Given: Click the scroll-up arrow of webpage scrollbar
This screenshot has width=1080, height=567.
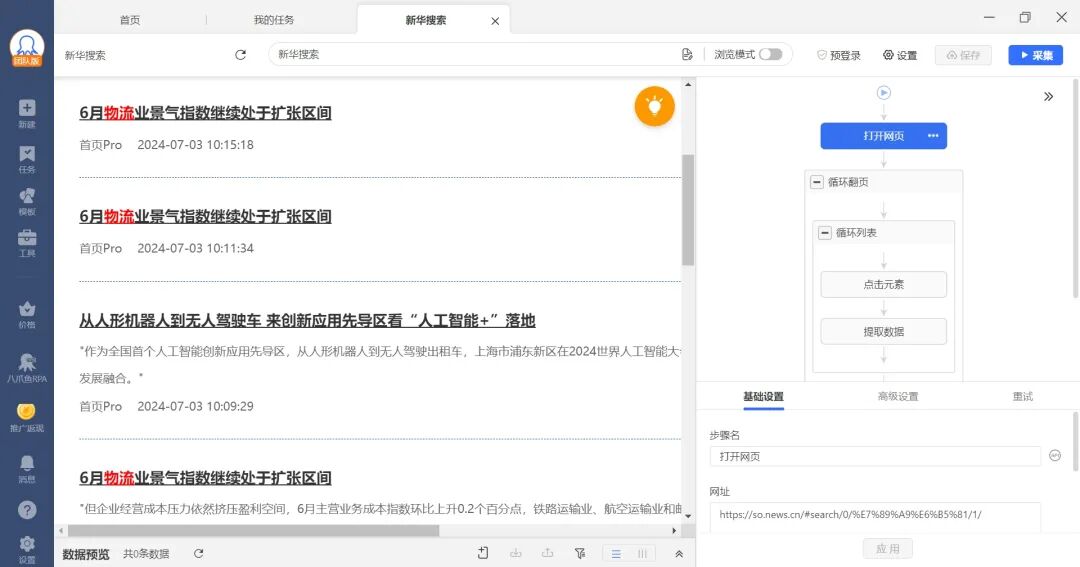Looking at the screenshot, I should pos(688,84).
